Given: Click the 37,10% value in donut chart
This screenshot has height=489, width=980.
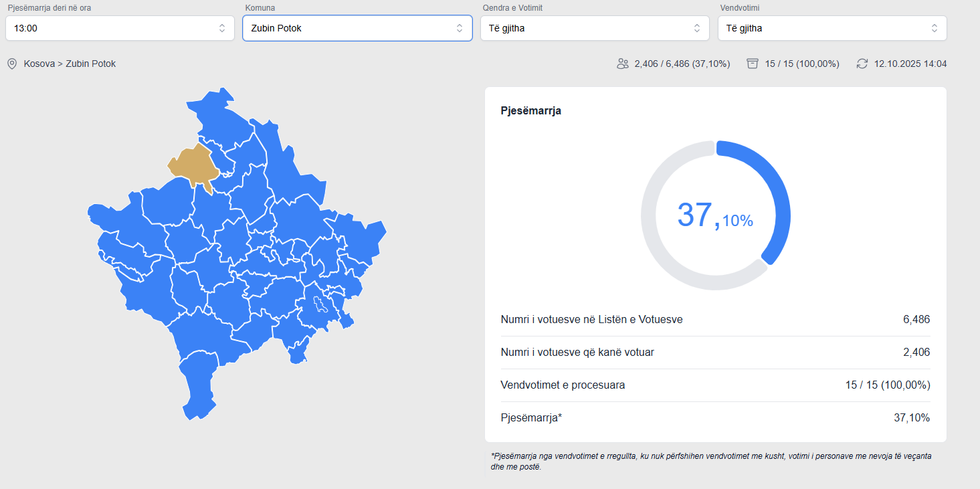Looking at the screenshot, I should point(715,216).
